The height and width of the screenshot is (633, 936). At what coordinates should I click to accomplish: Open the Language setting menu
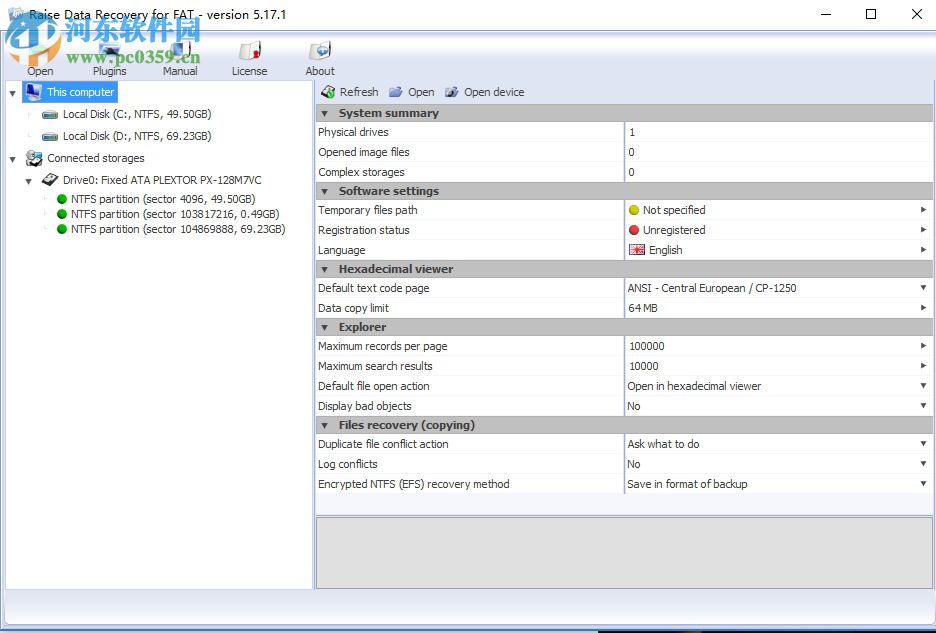coord(923,250)
